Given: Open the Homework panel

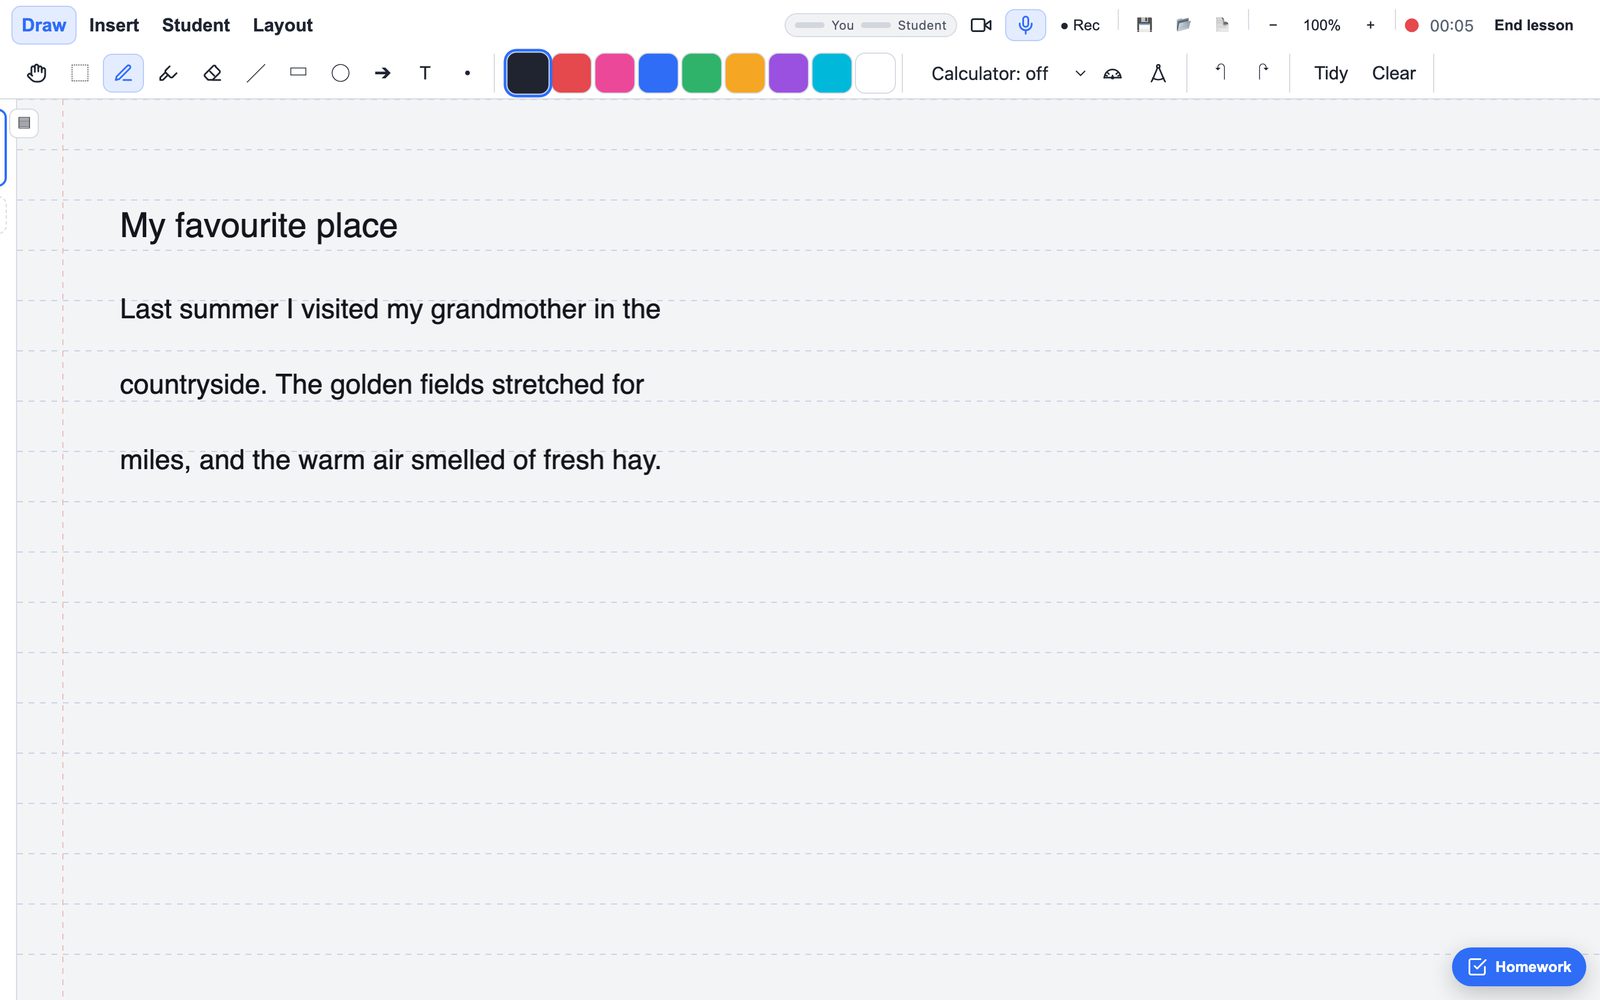Looking at the screenshot, I should (x=1518, y=967).
